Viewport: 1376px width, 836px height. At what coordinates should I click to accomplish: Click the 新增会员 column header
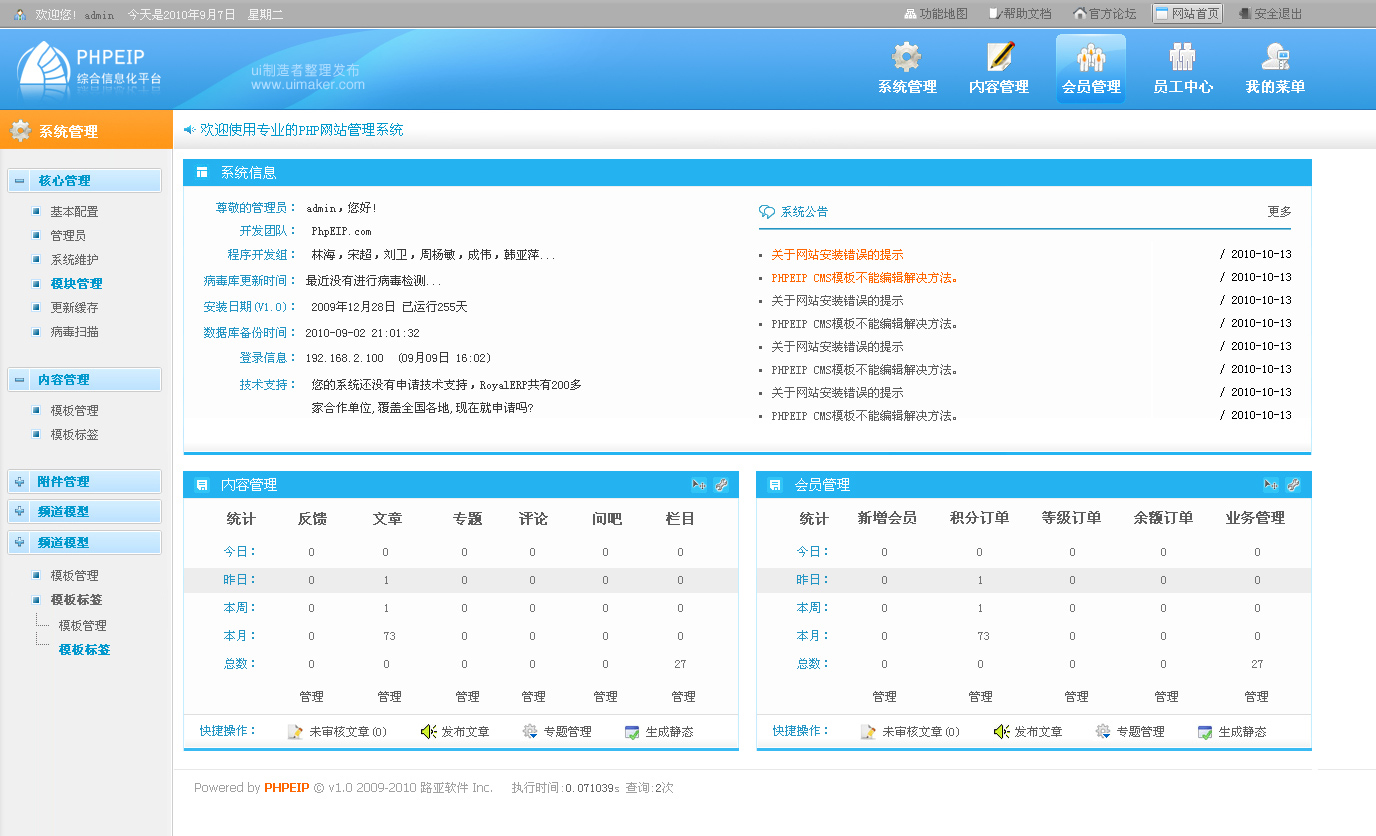[887, 518]
